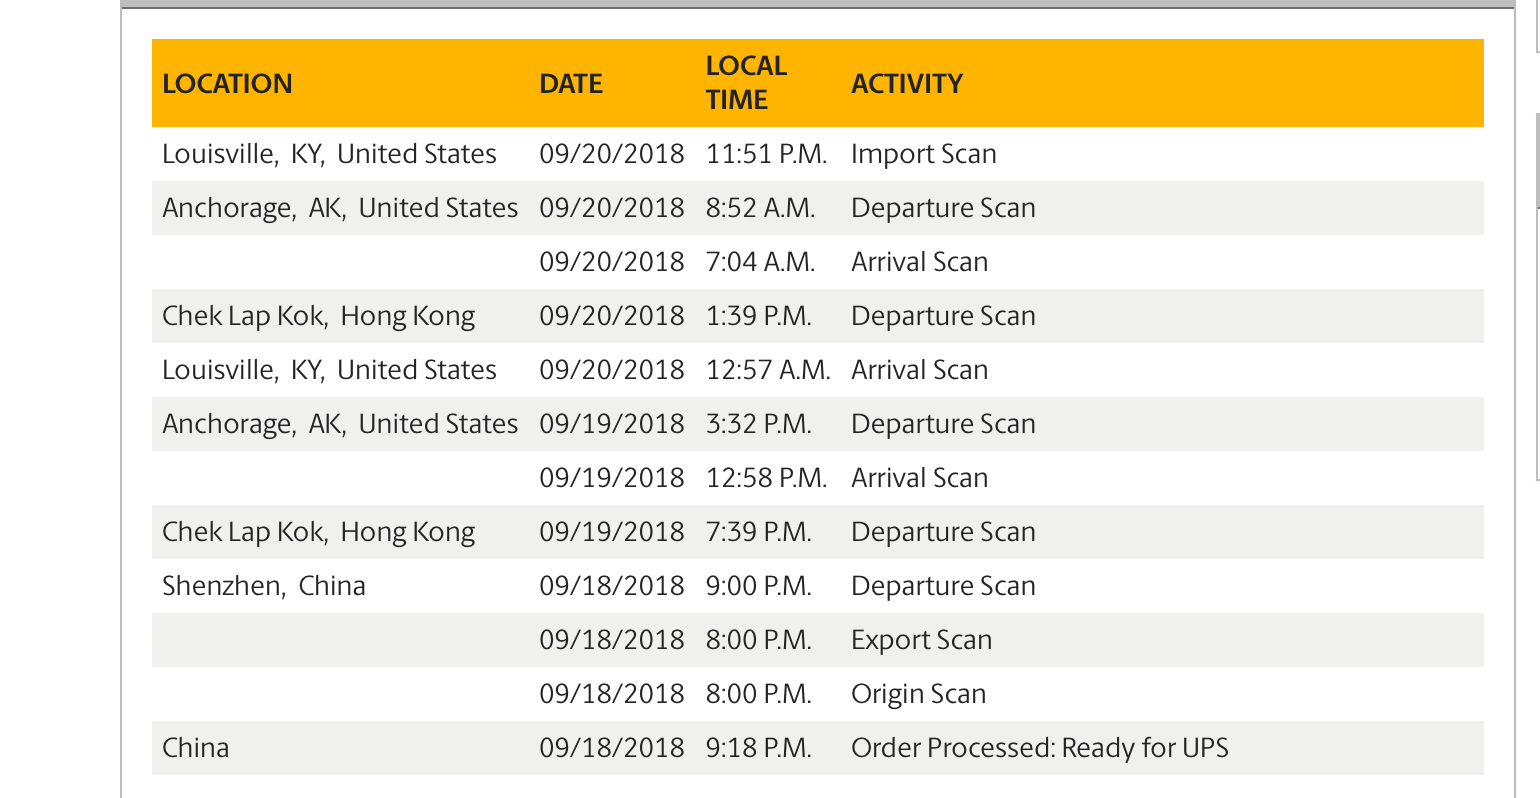Screen dimensions: 1540x798
Task: Click the Shenzhen, China location cell
Action: (264, 586)
